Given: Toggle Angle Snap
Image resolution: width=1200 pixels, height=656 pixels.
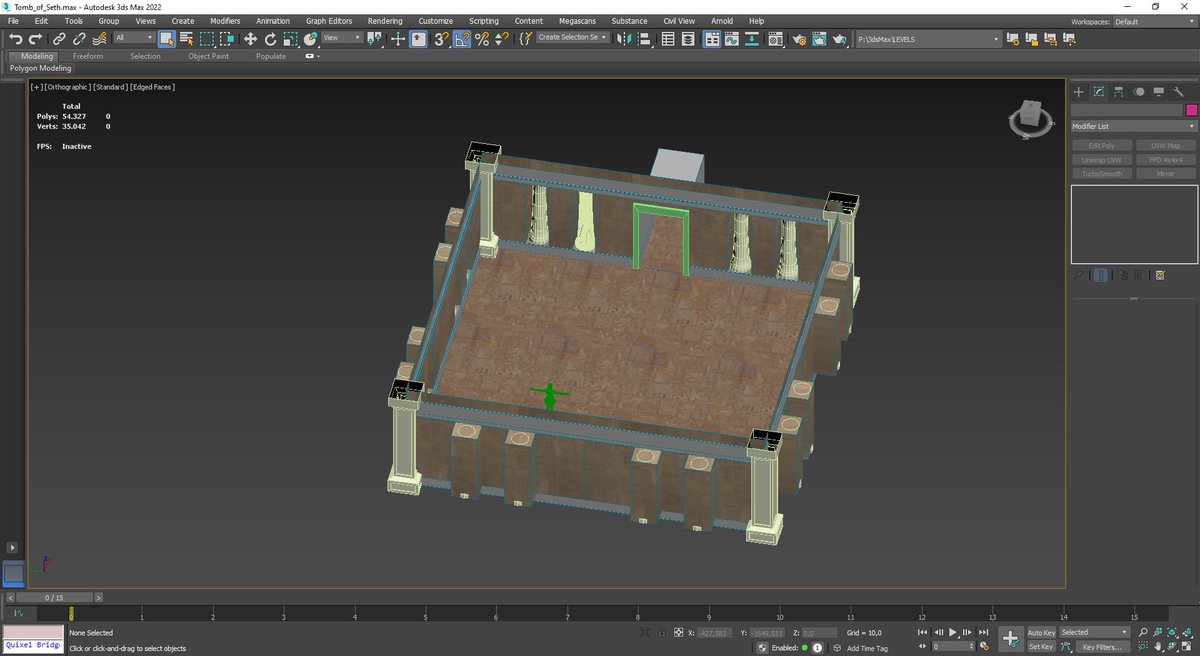Looking at the screenshot, I should (462, 38).
